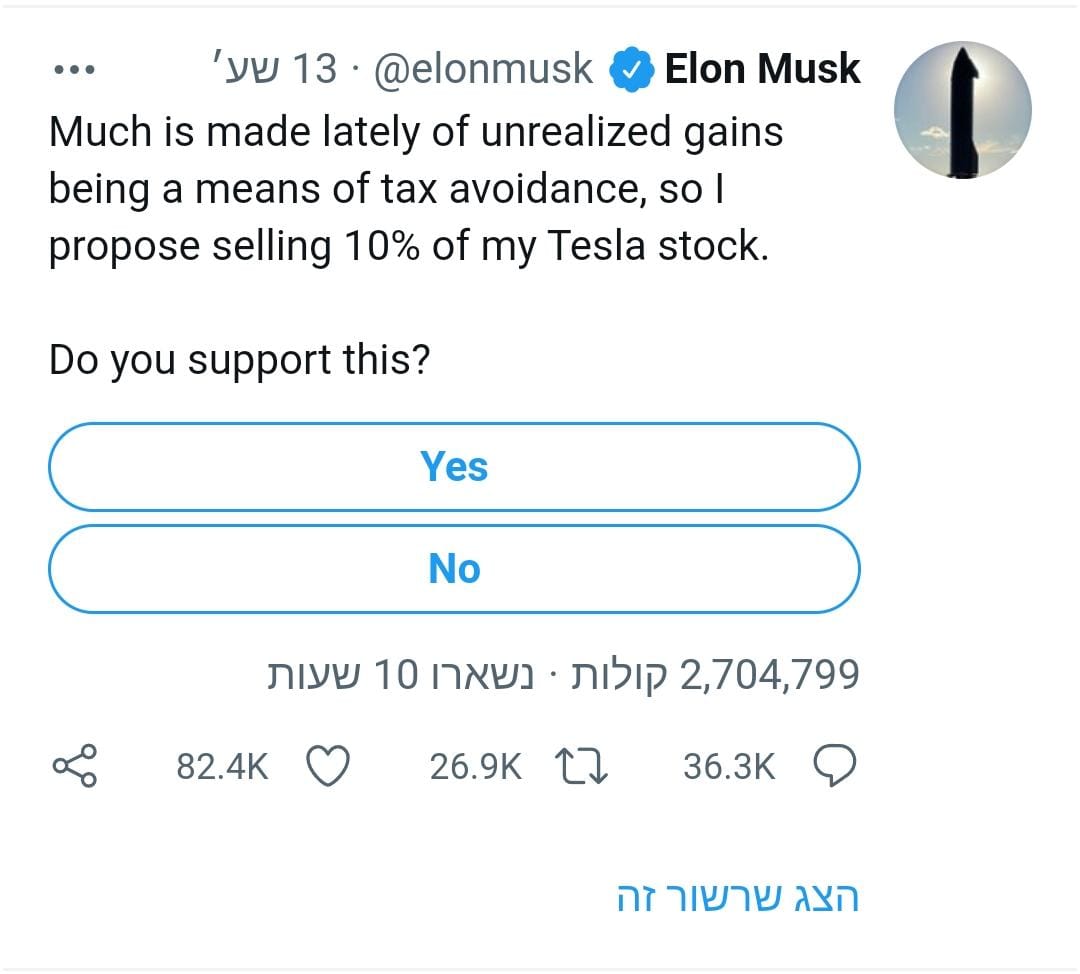Click the 26.9K retweets count
Screen dimensions: 1080x974
[475, 767]
